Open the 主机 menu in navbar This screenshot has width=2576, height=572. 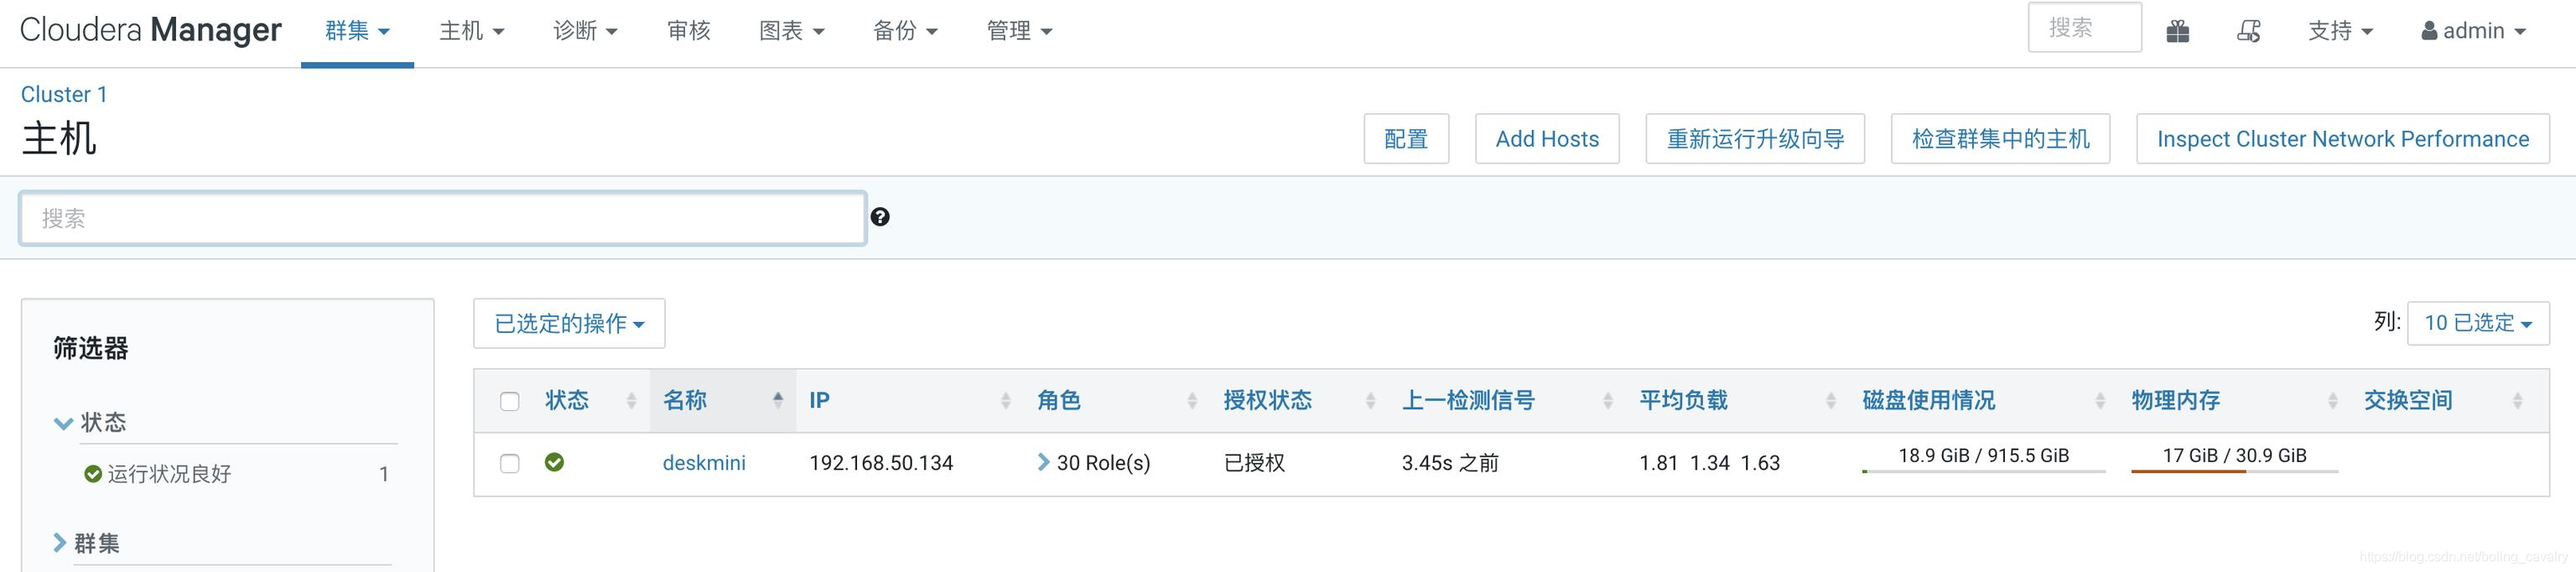click(471, 31)
